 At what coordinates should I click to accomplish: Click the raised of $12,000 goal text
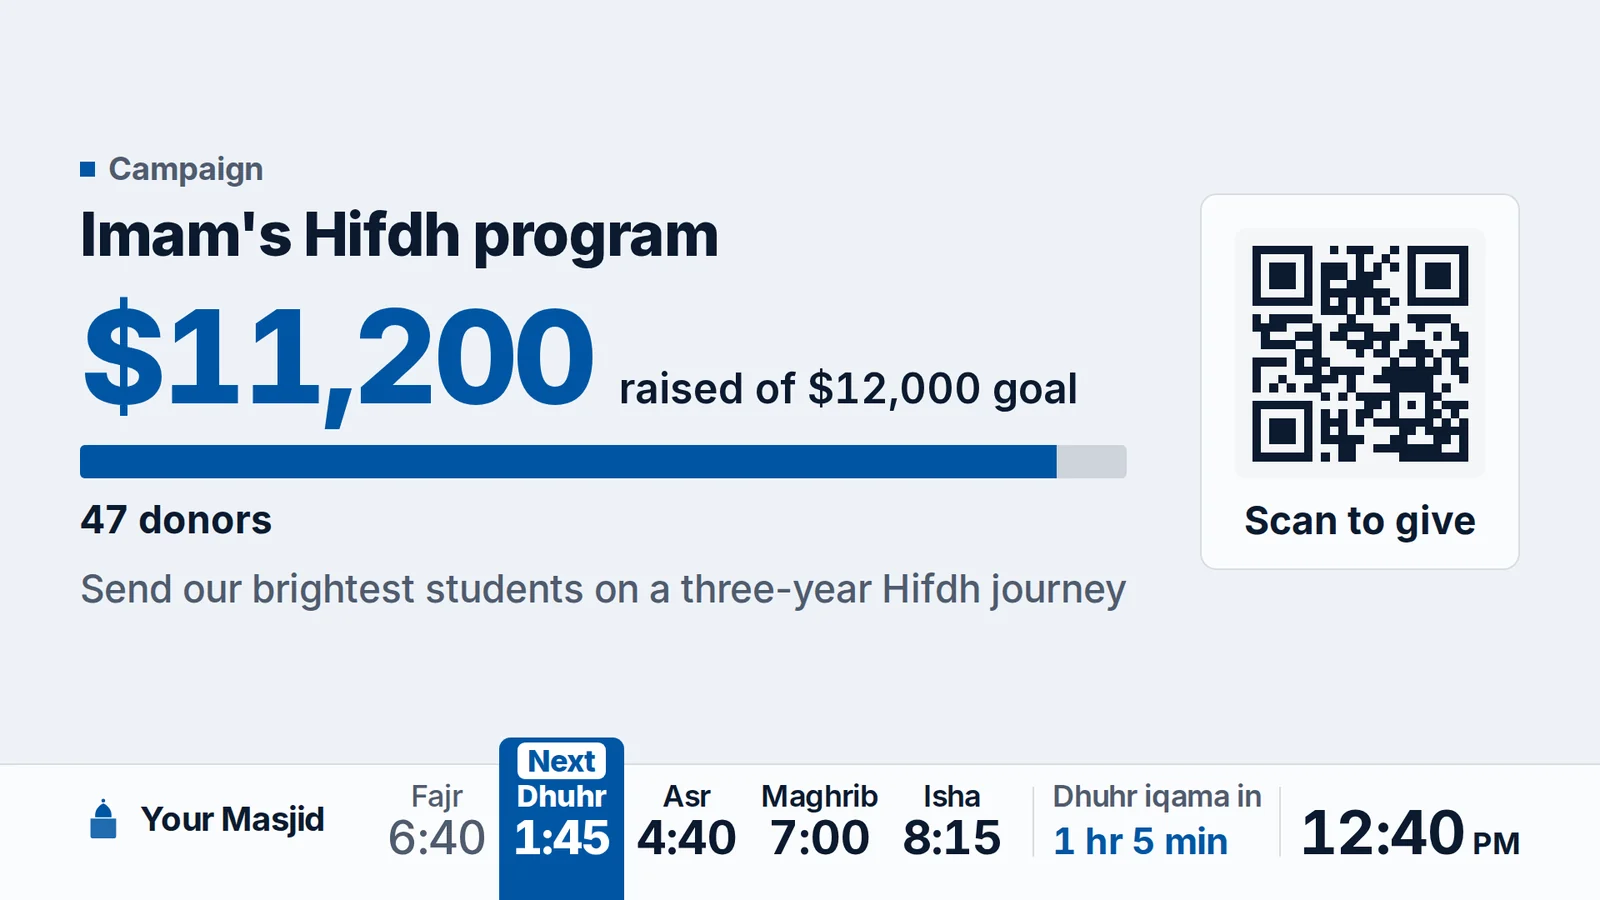pos(848,389)
